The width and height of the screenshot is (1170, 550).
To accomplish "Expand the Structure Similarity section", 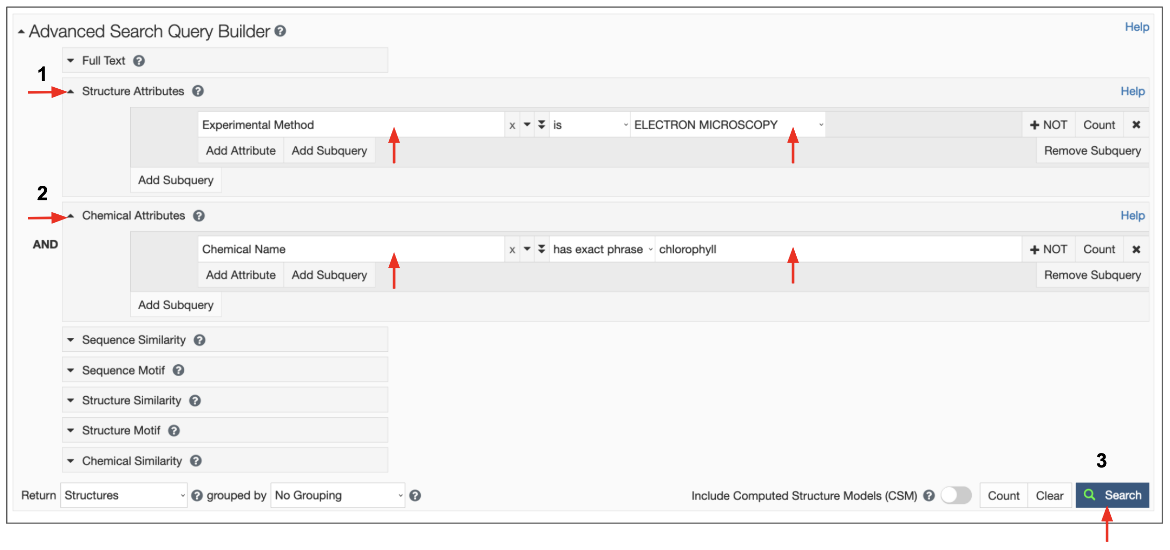I will click(131, 400).
